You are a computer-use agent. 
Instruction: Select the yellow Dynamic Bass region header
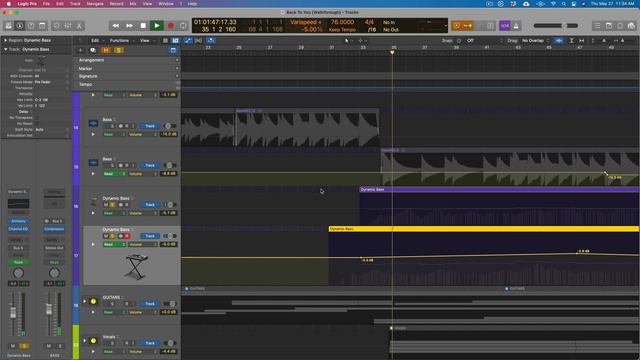pyautogui.click(x=484, y=229)
